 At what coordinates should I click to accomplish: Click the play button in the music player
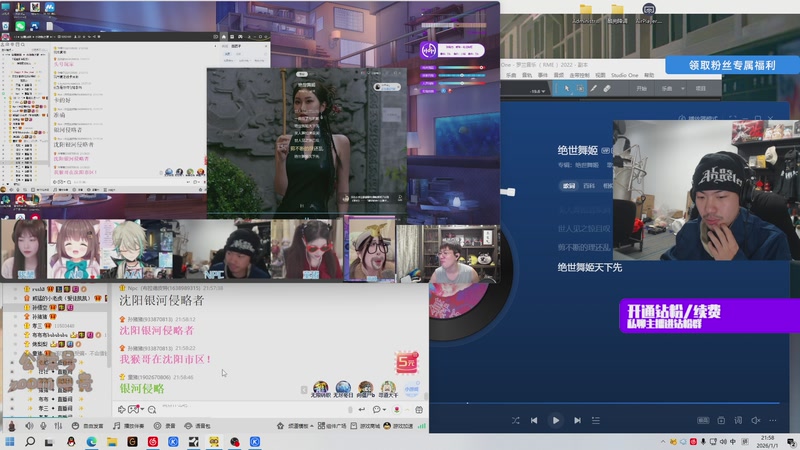(556, 420)
